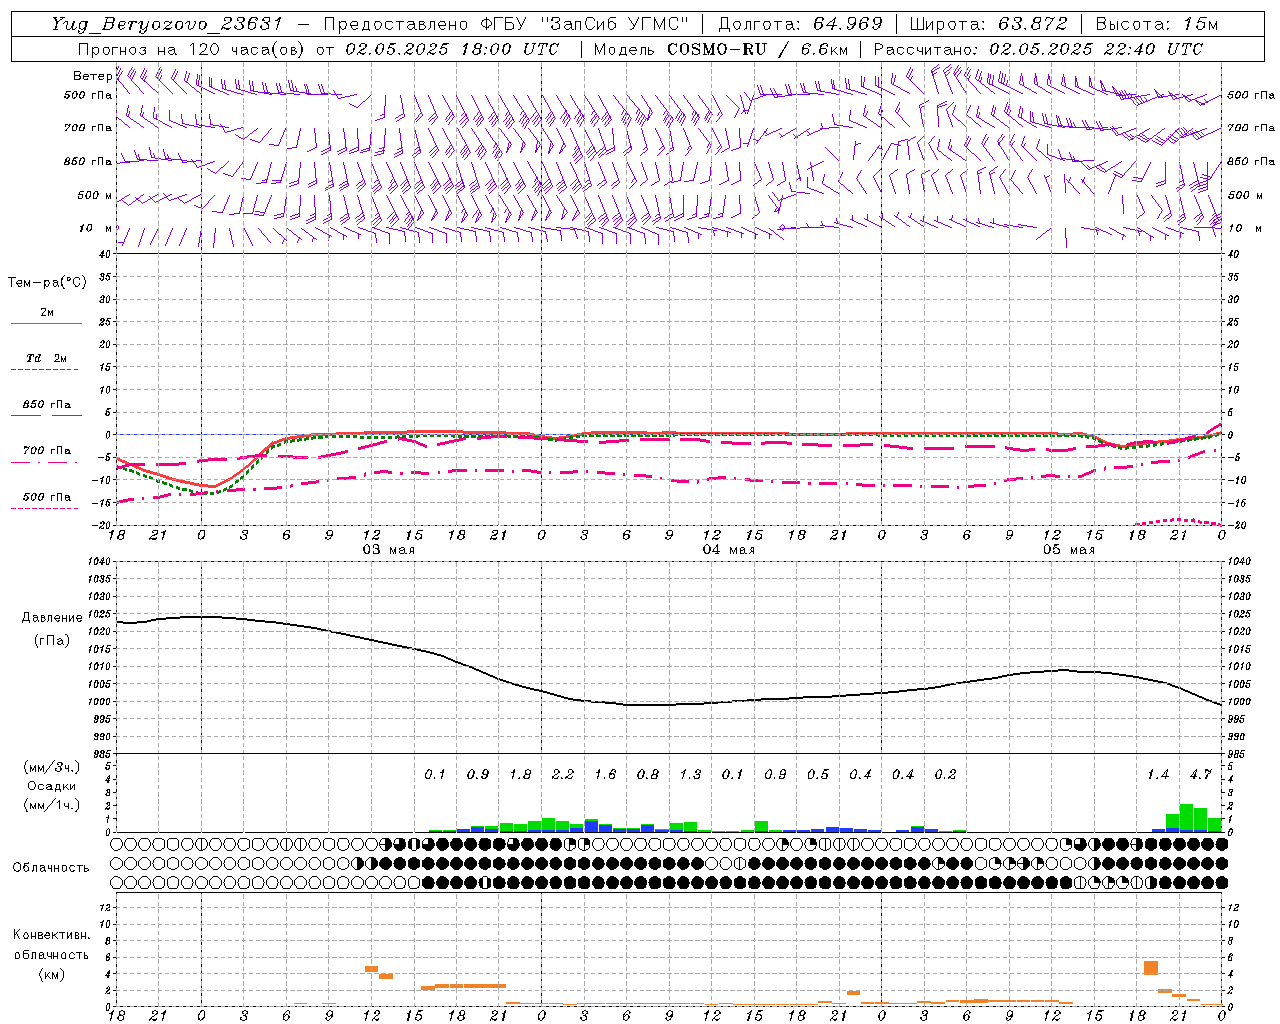Click the 1.6 precipitation value

[x=605, y=775]
